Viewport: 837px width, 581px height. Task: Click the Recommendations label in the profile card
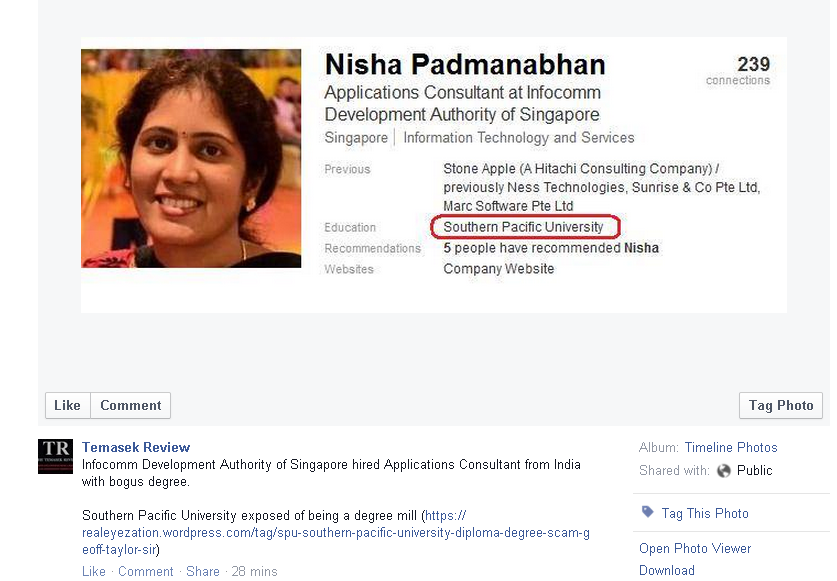(373, 248)
